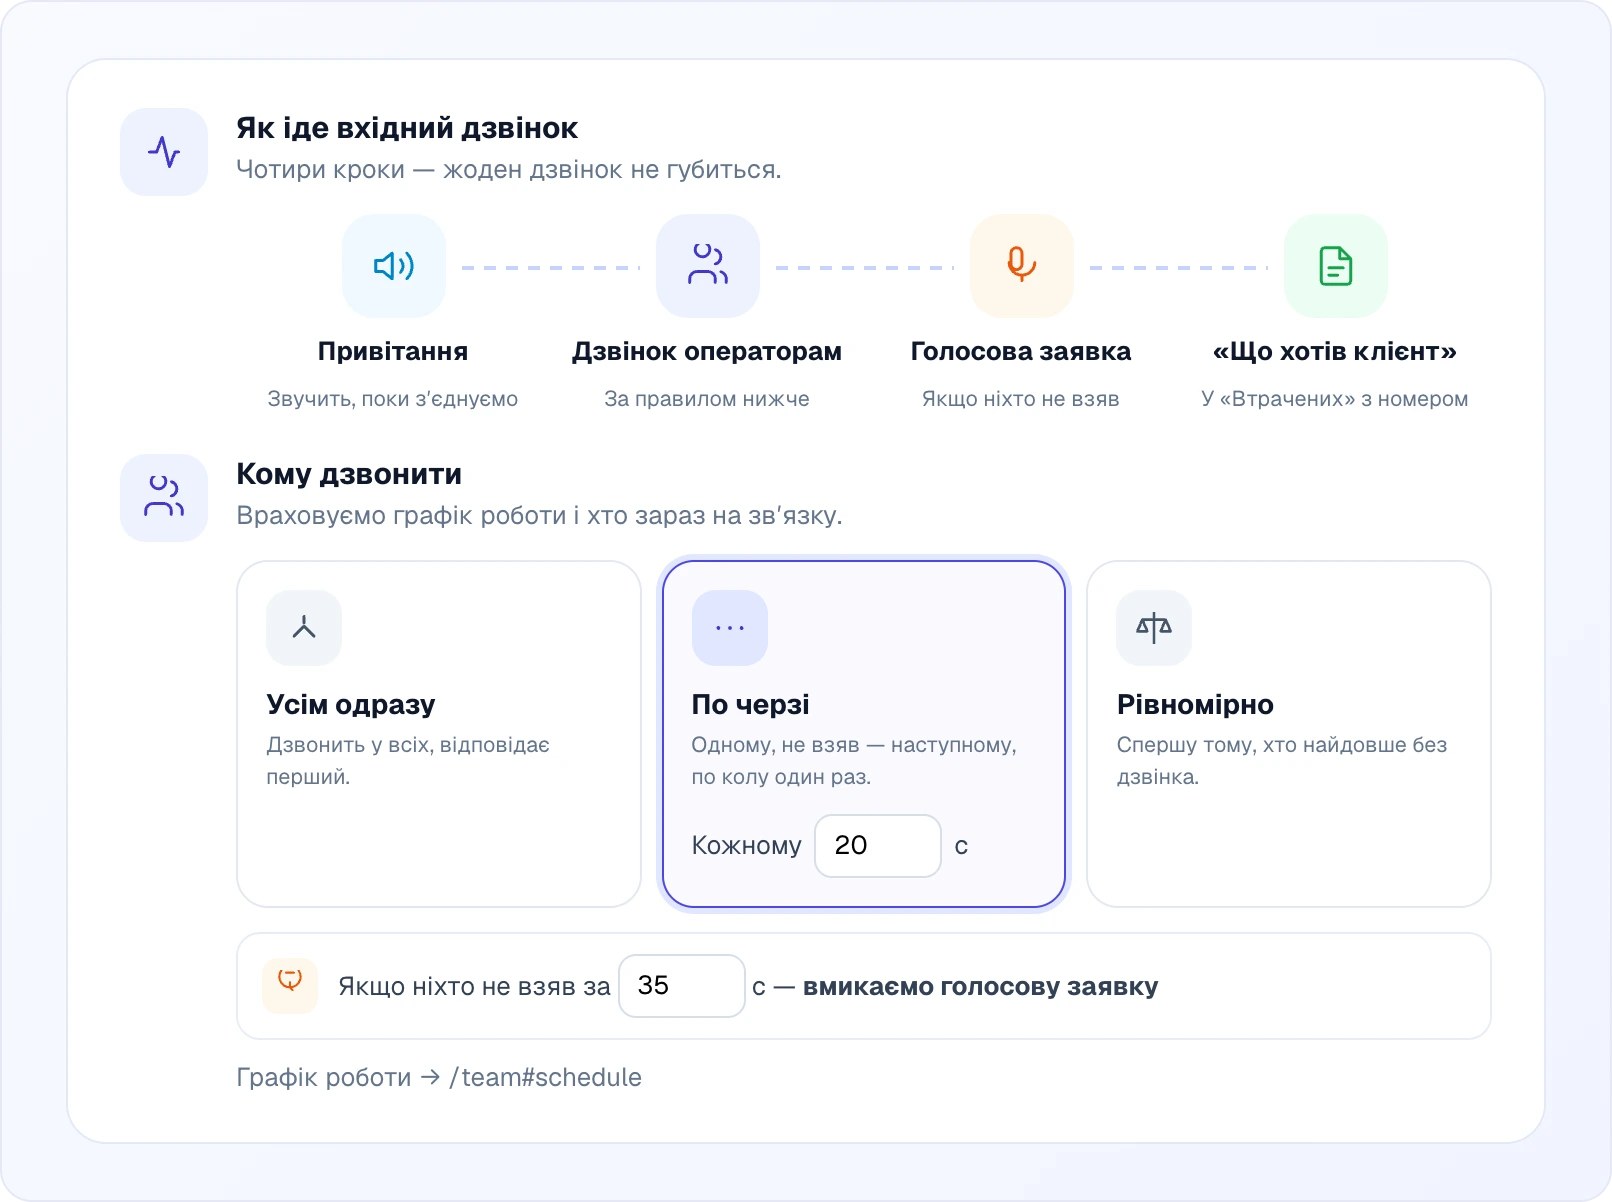Click the 'Кожному' label in 'По черзі' card
Viewport: 1612px width, 1202px height.
click(x=747, y=846)
